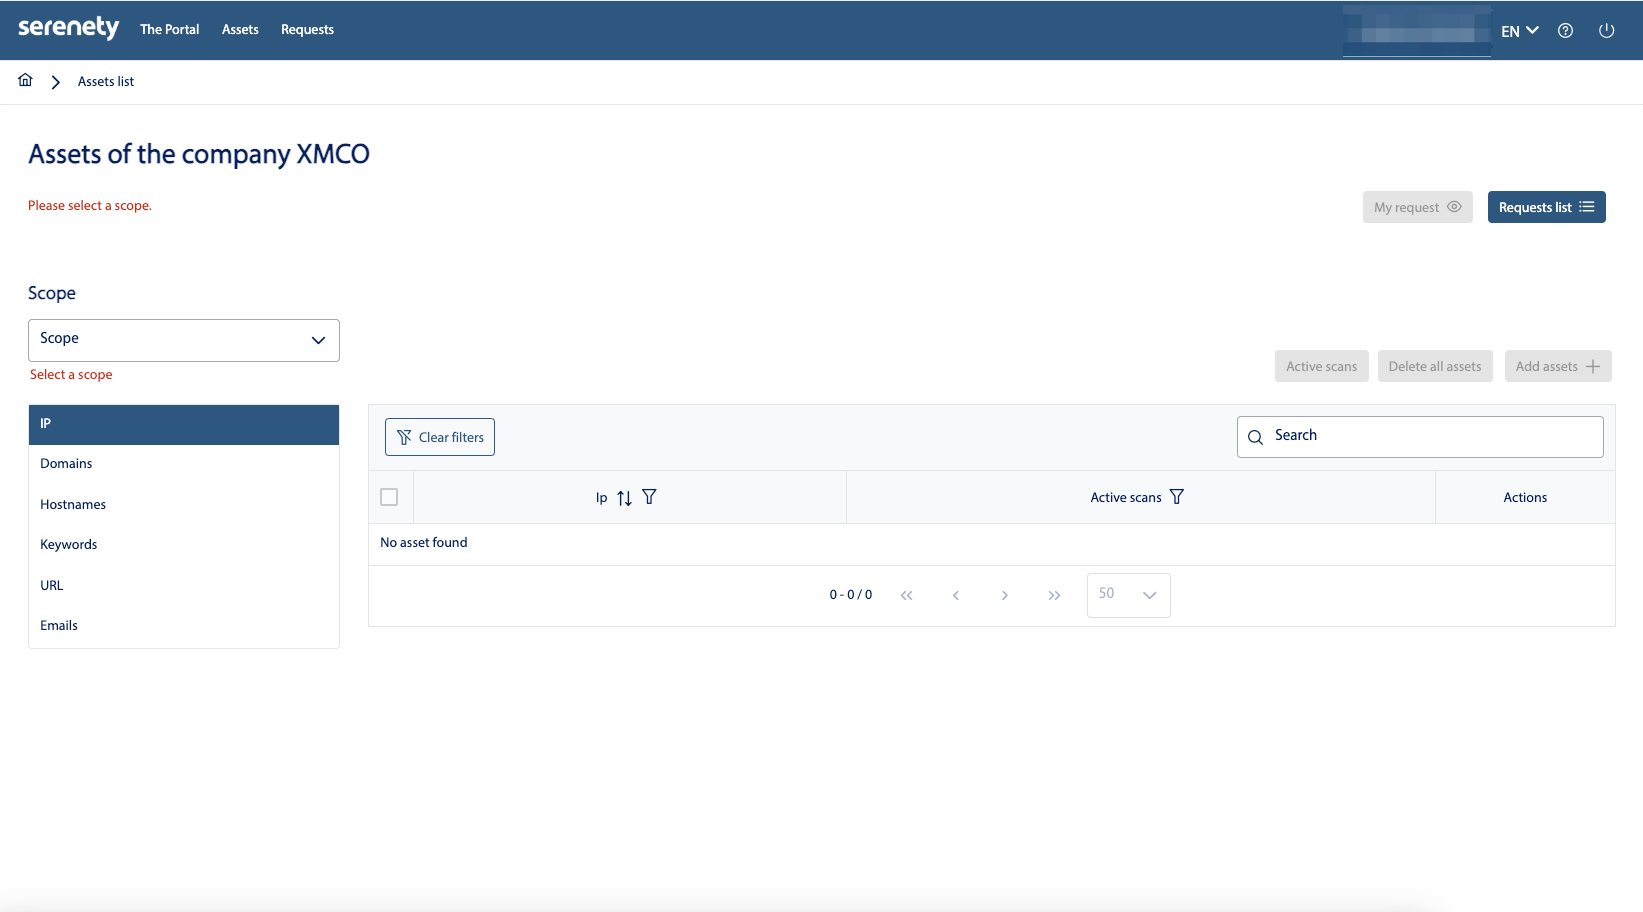1643x912 pixels.
Task: Click the next page arrow
Action: pos(1004,595)
